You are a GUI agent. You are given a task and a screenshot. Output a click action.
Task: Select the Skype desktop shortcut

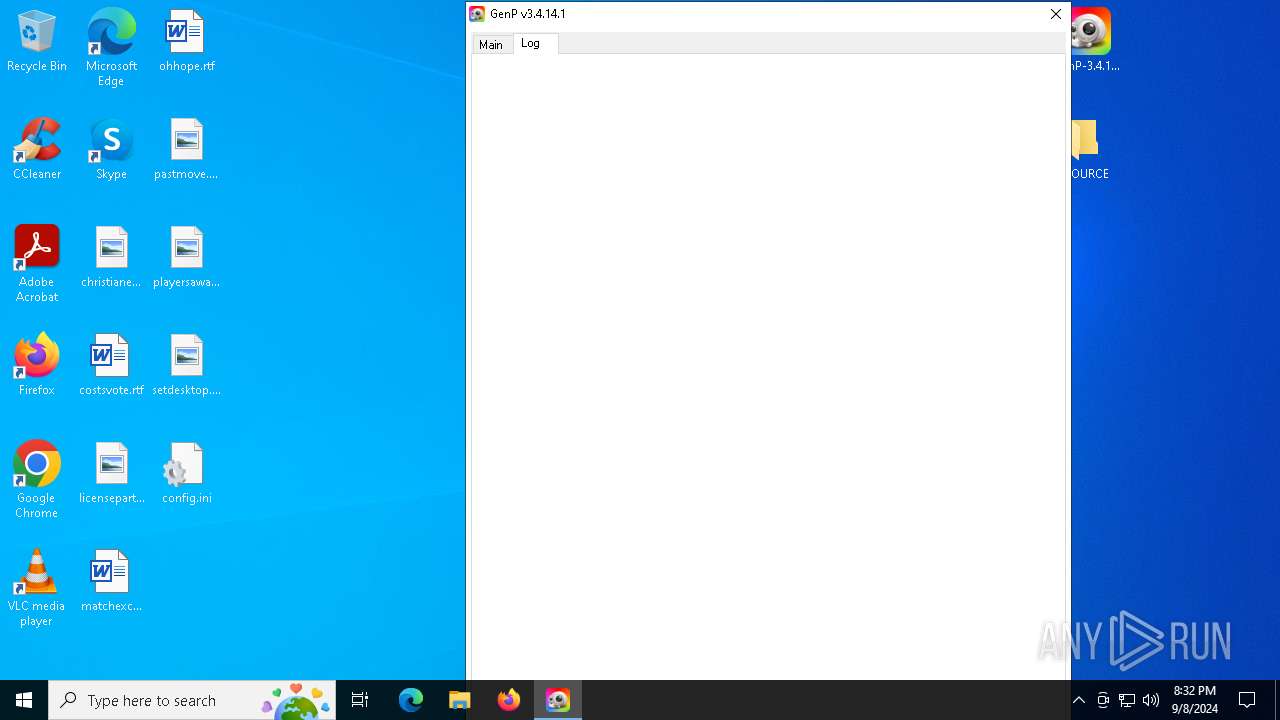(111, 149)
